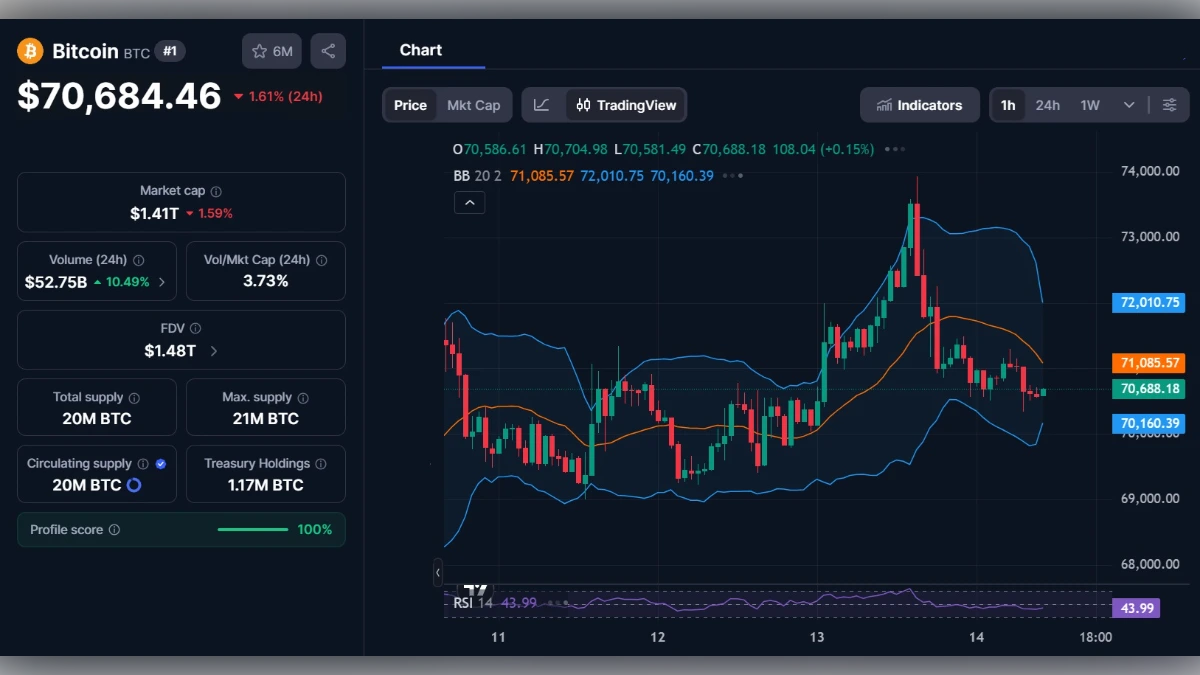Click the star watchlist icon showing 6M

point(271,50)
